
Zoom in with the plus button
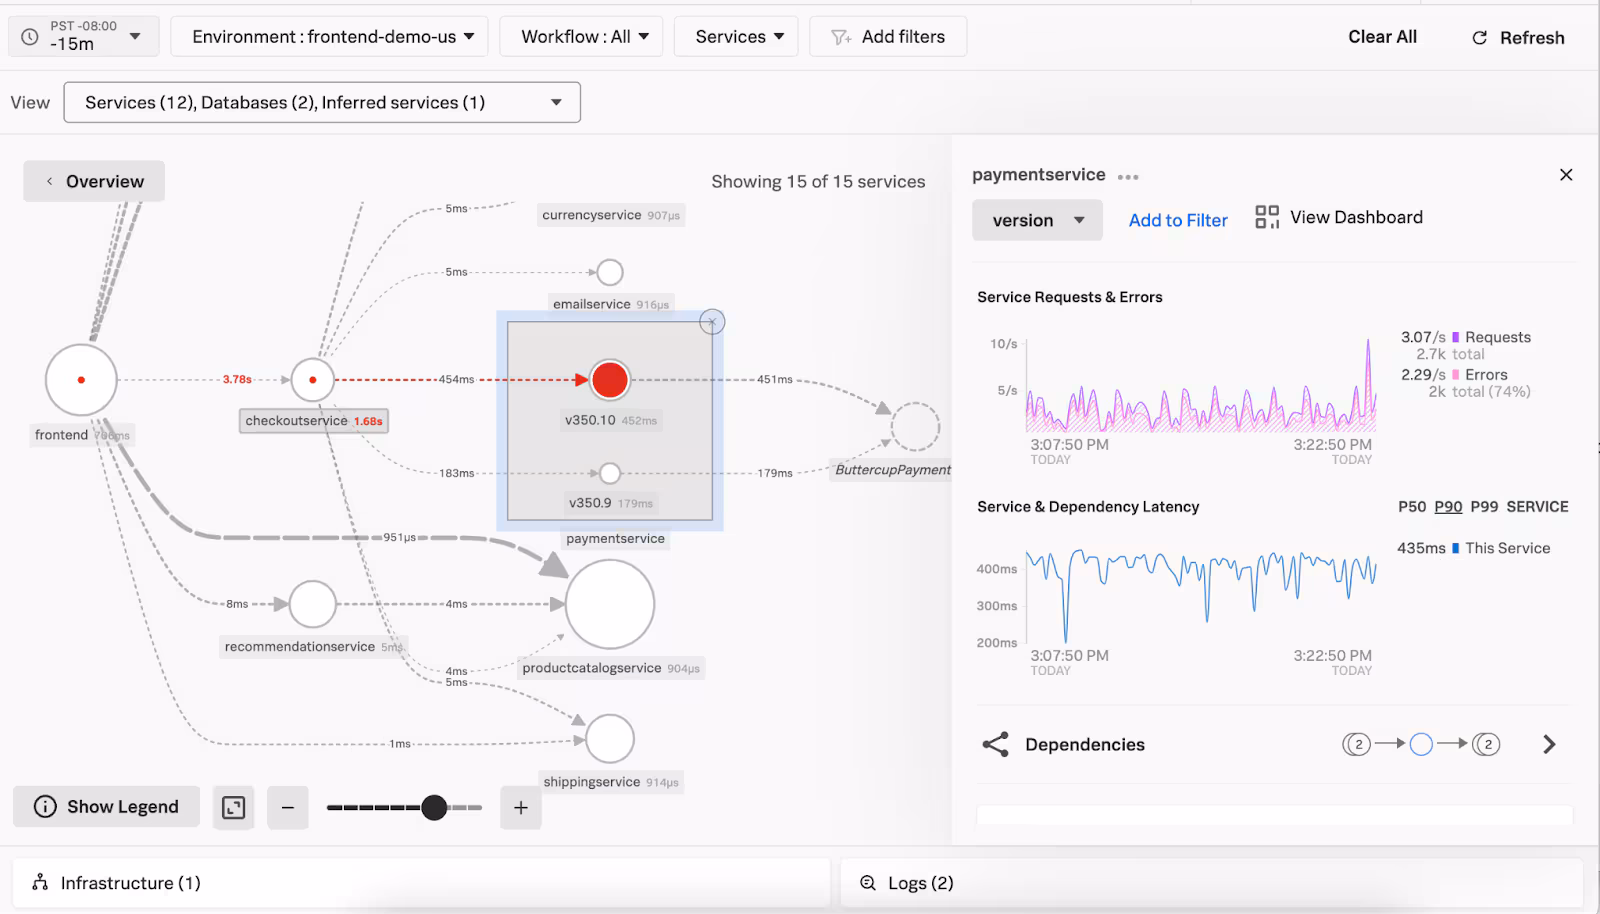click(521, 808)
